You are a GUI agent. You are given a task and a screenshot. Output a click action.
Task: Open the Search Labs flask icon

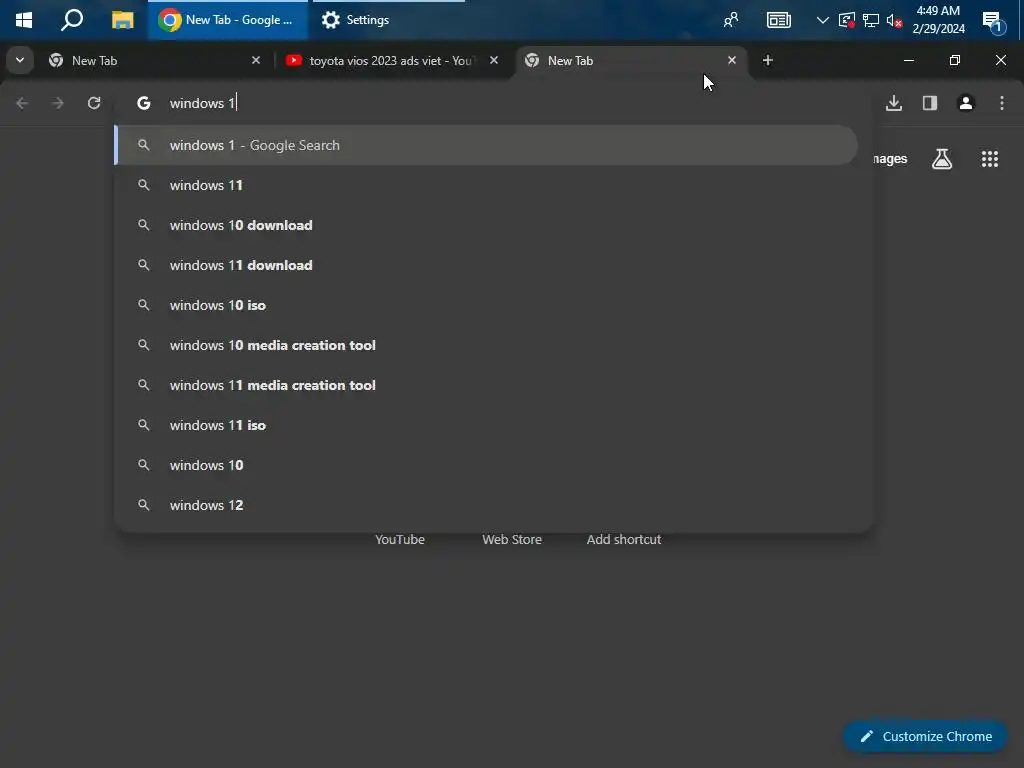click(942, 159)
